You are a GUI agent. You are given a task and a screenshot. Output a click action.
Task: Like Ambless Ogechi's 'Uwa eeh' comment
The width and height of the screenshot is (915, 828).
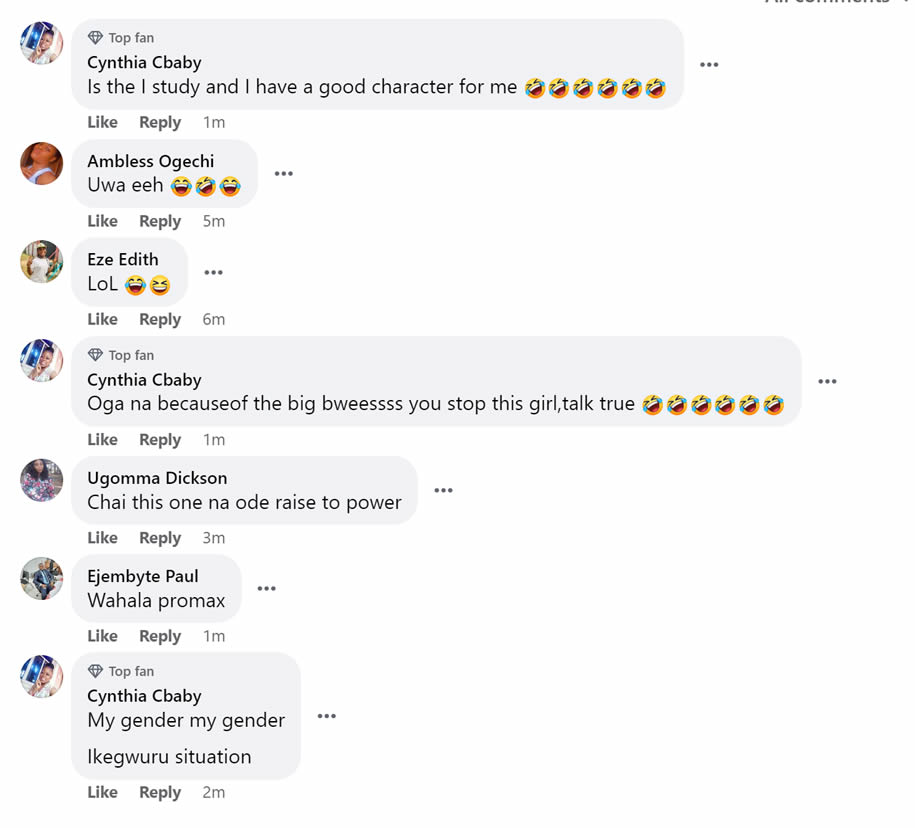(x=102, y=221)
